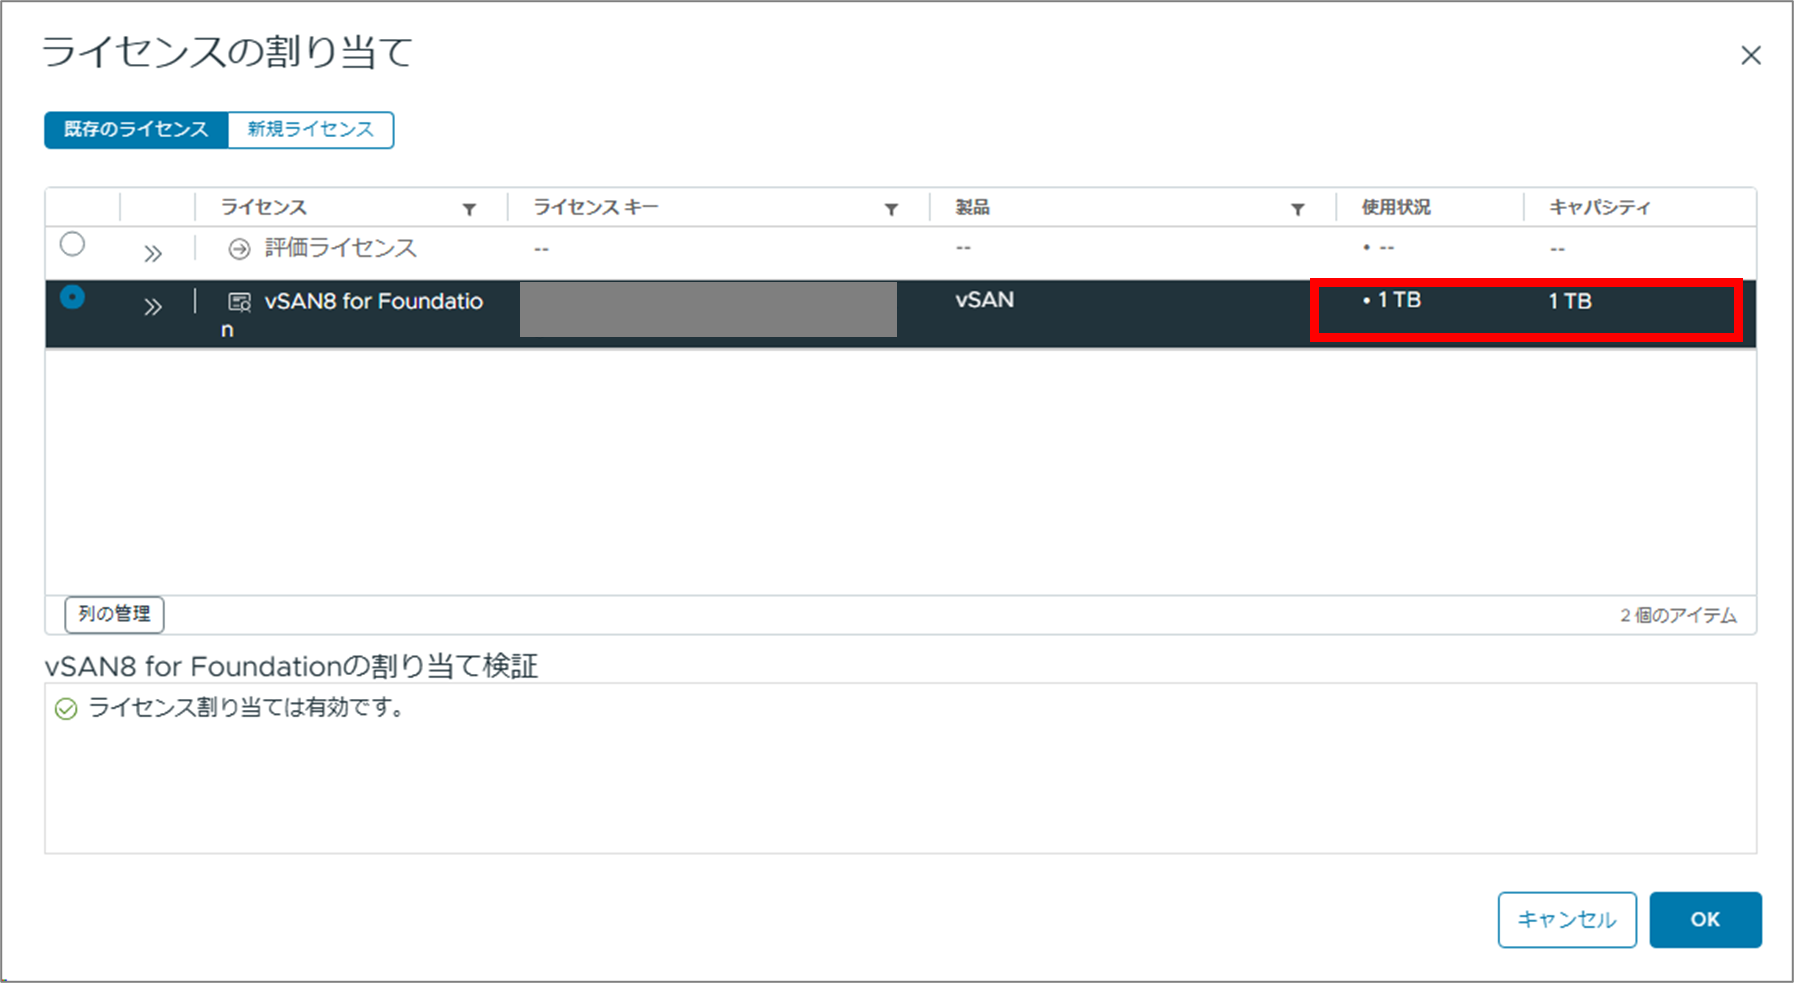Click the vSAN8 license certificate icon

pyautogui.click(x=239, y=302)
